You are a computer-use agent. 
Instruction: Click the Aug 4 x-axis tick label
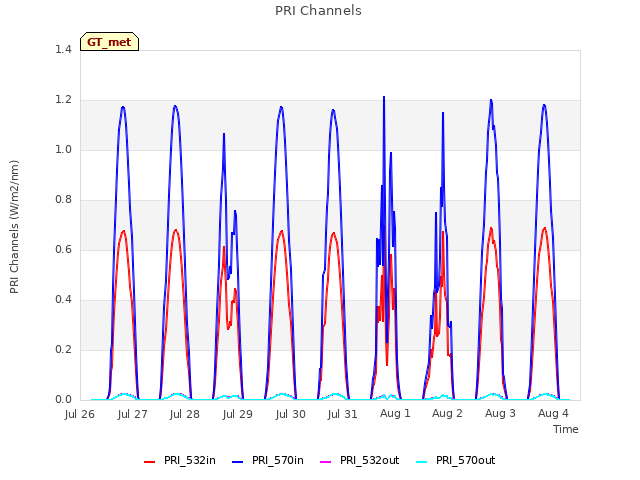pos(553,413)
